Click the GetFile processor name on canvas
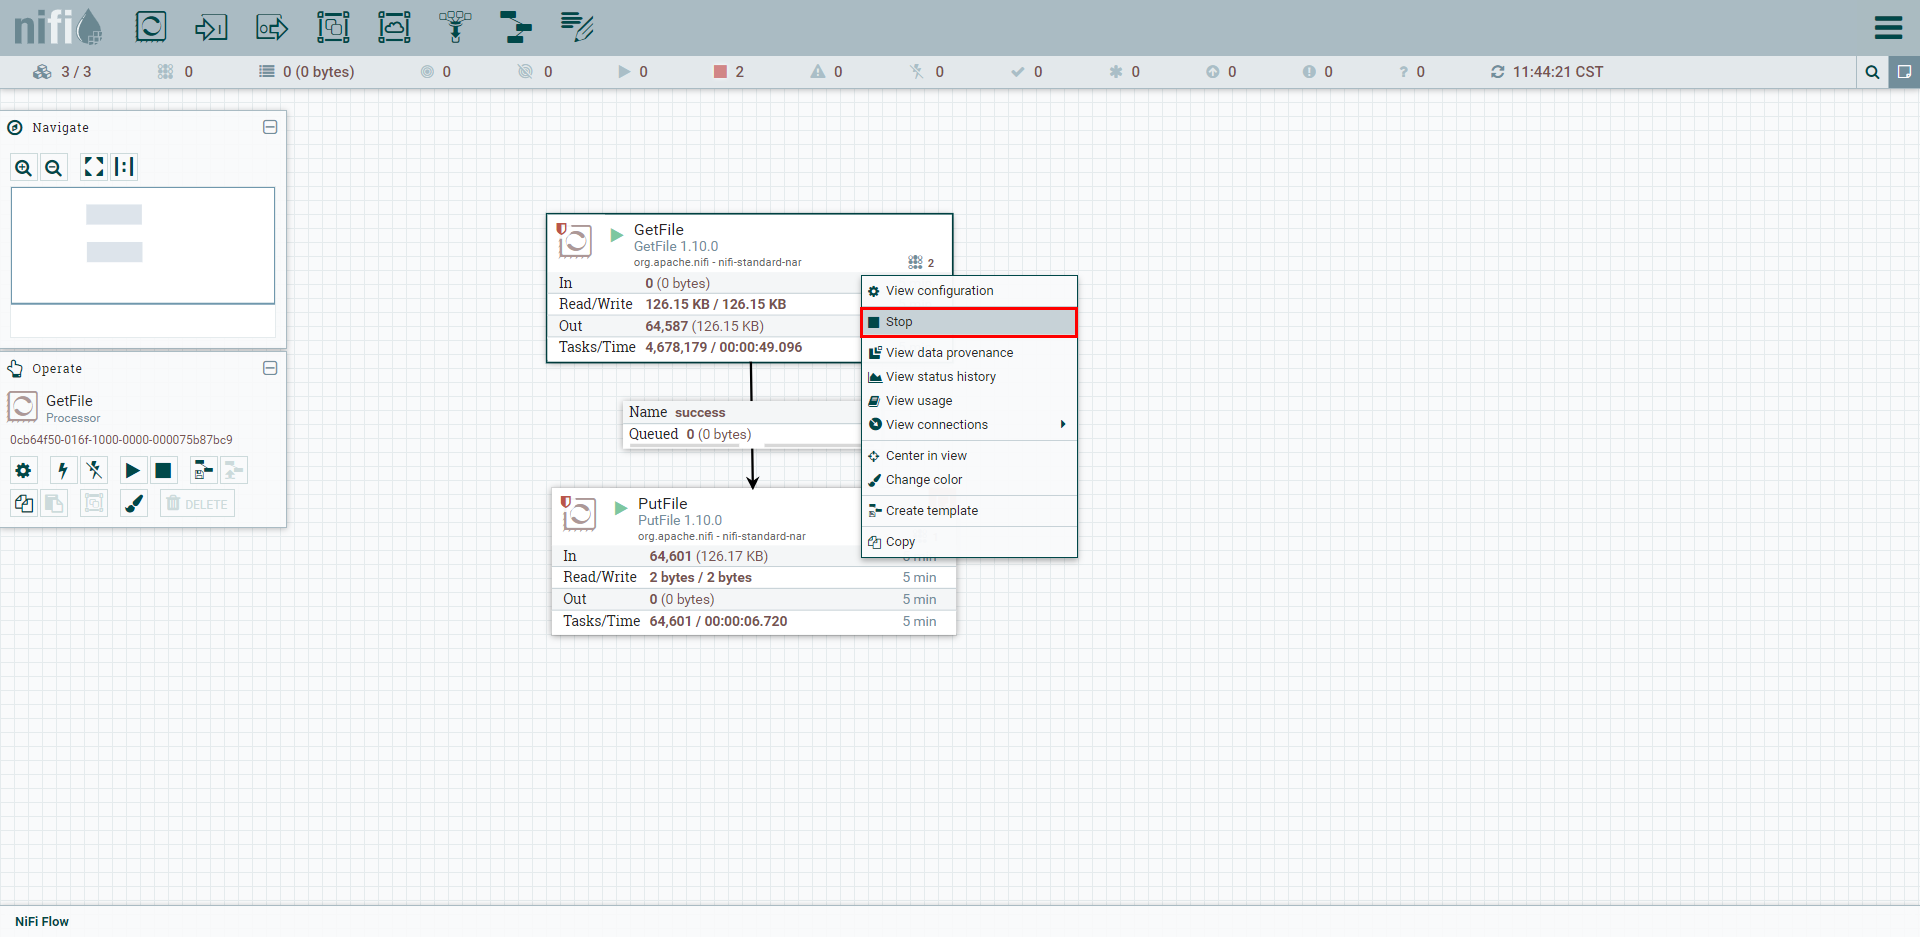 click(x=659, y=230)
